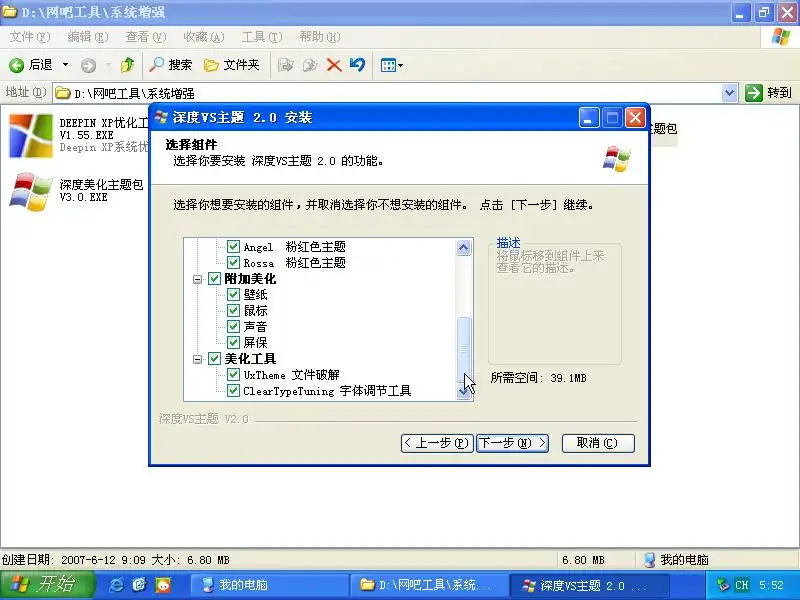Open the Search (搜索) toolbar button
The width and height of the screenshot is (800, 600).
click(170, 65)
